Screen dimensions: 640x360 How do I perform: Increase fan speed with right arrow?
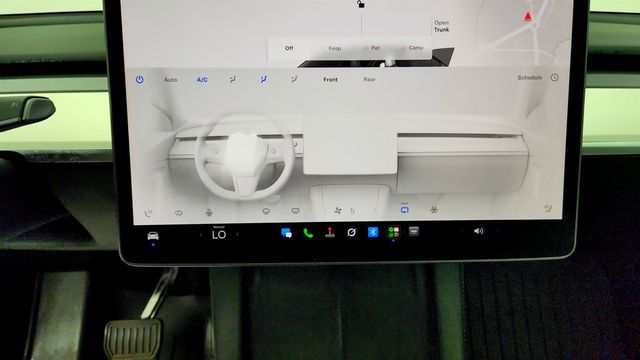(375, 211)
